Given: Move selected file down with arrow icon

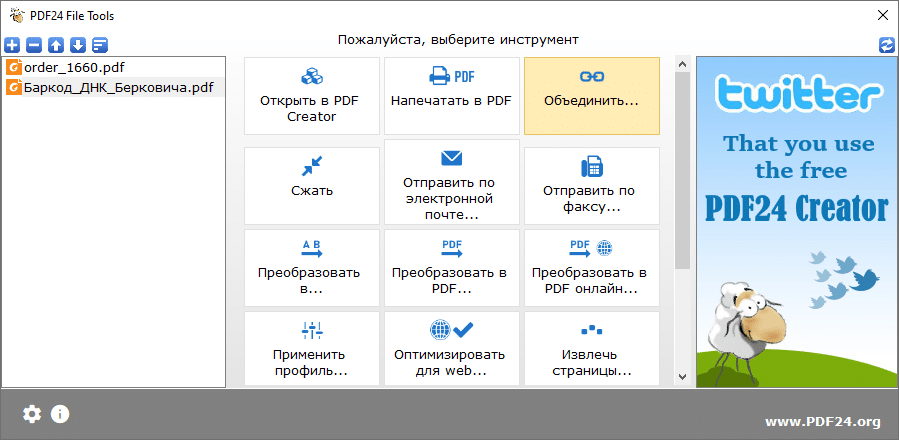Looking at the screenshot, I should [78, 45].
